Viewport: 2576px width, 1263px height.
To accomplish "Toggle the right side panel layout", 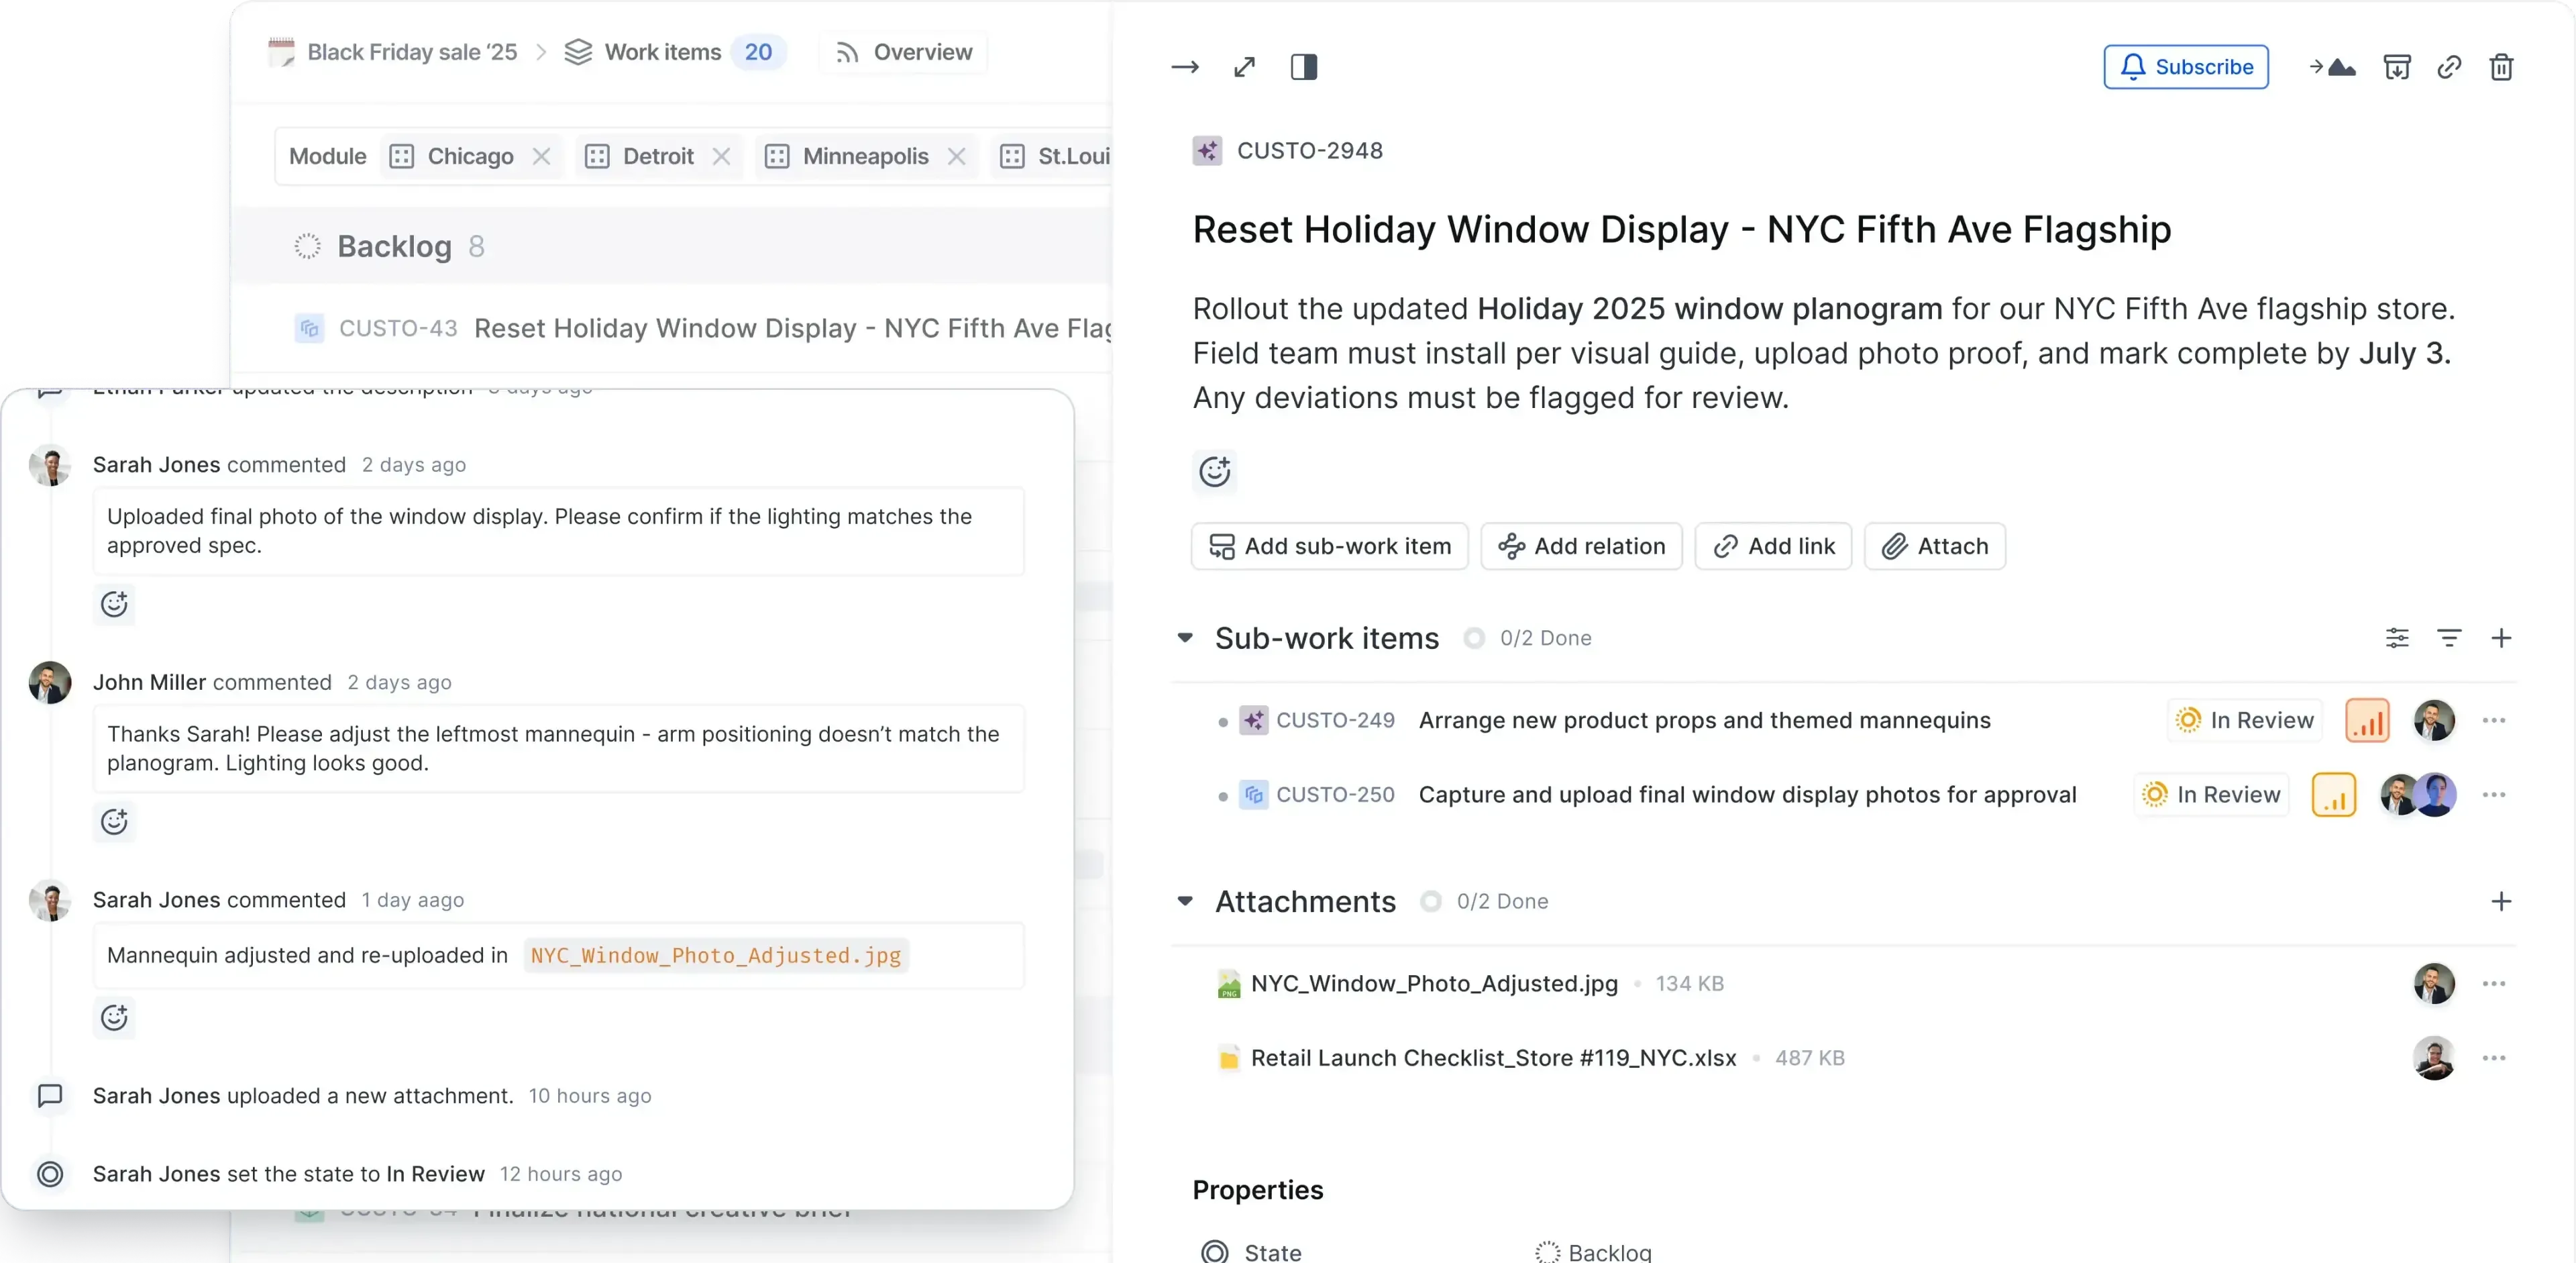I will coord(1304,67).
